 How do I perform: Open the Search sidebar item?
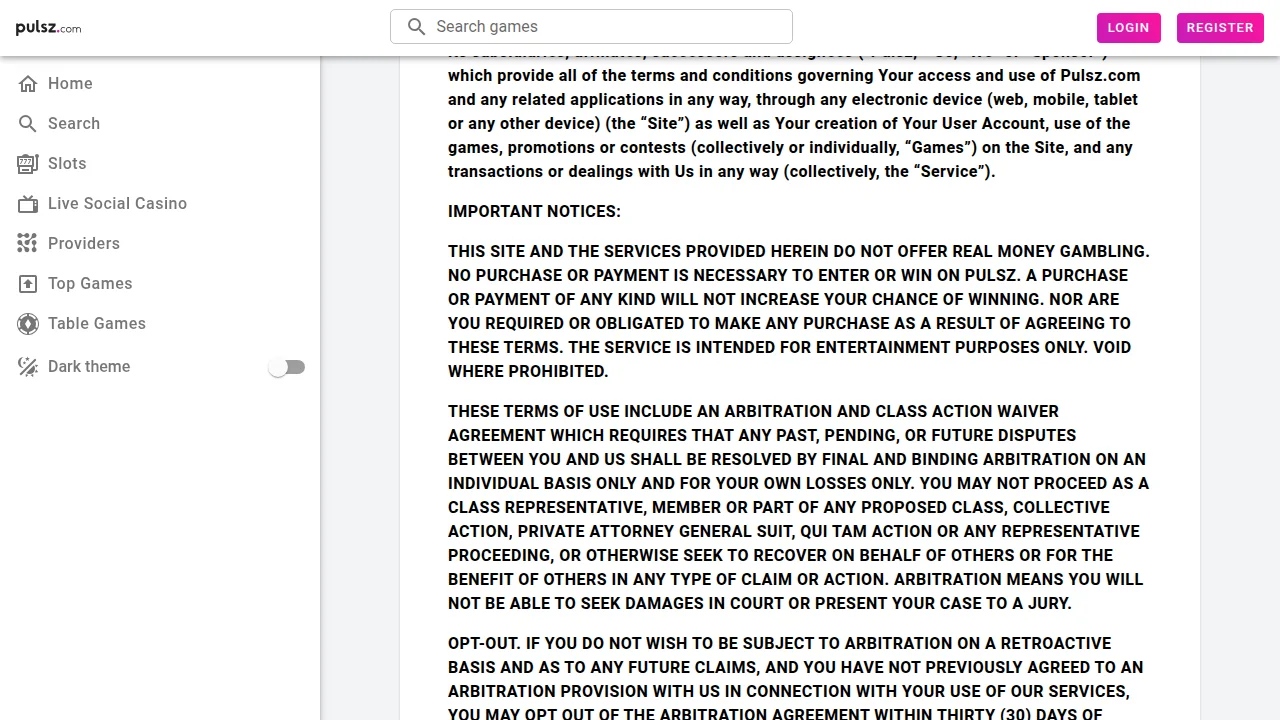point(160,124)
